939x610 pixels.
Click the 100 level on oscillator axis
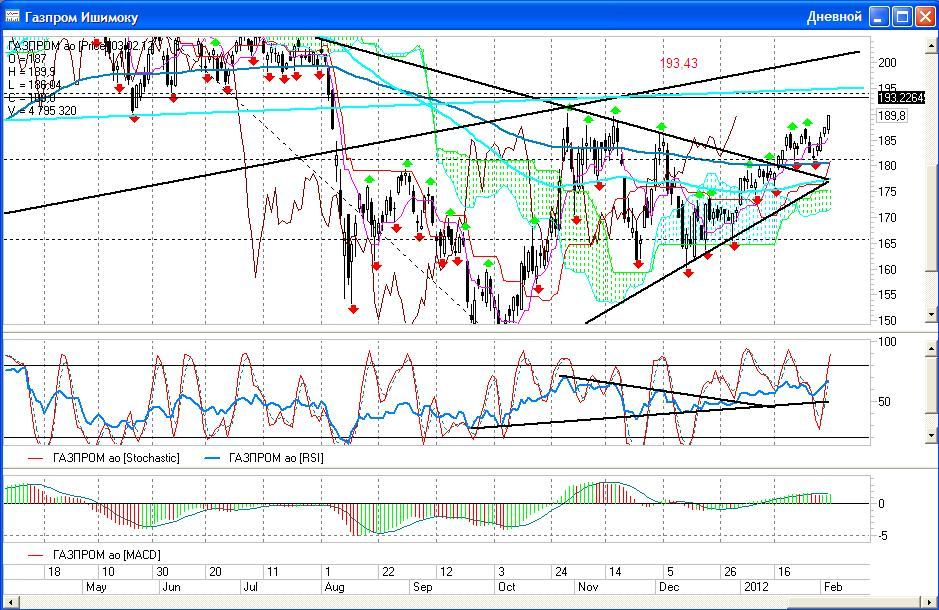pyautogui.click(x=887, y=342)
